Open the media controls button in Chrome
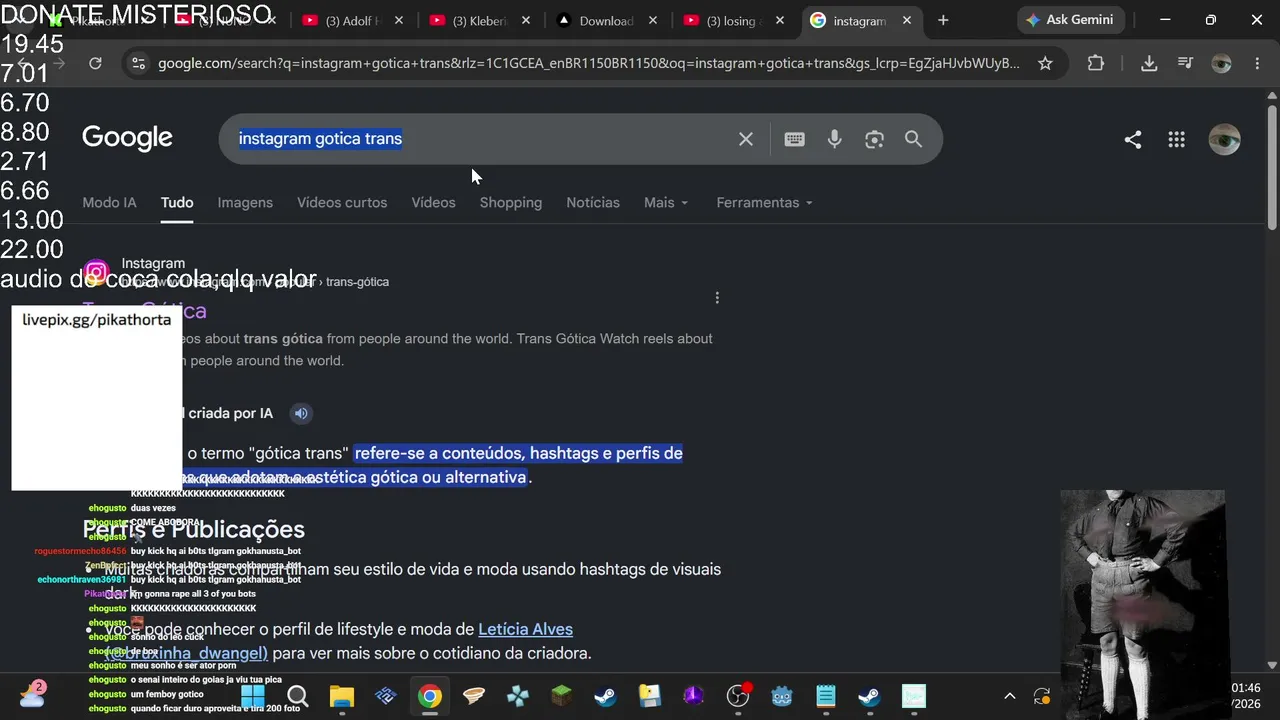This screenshot has width=1280, height=720. click(1185, 63)
